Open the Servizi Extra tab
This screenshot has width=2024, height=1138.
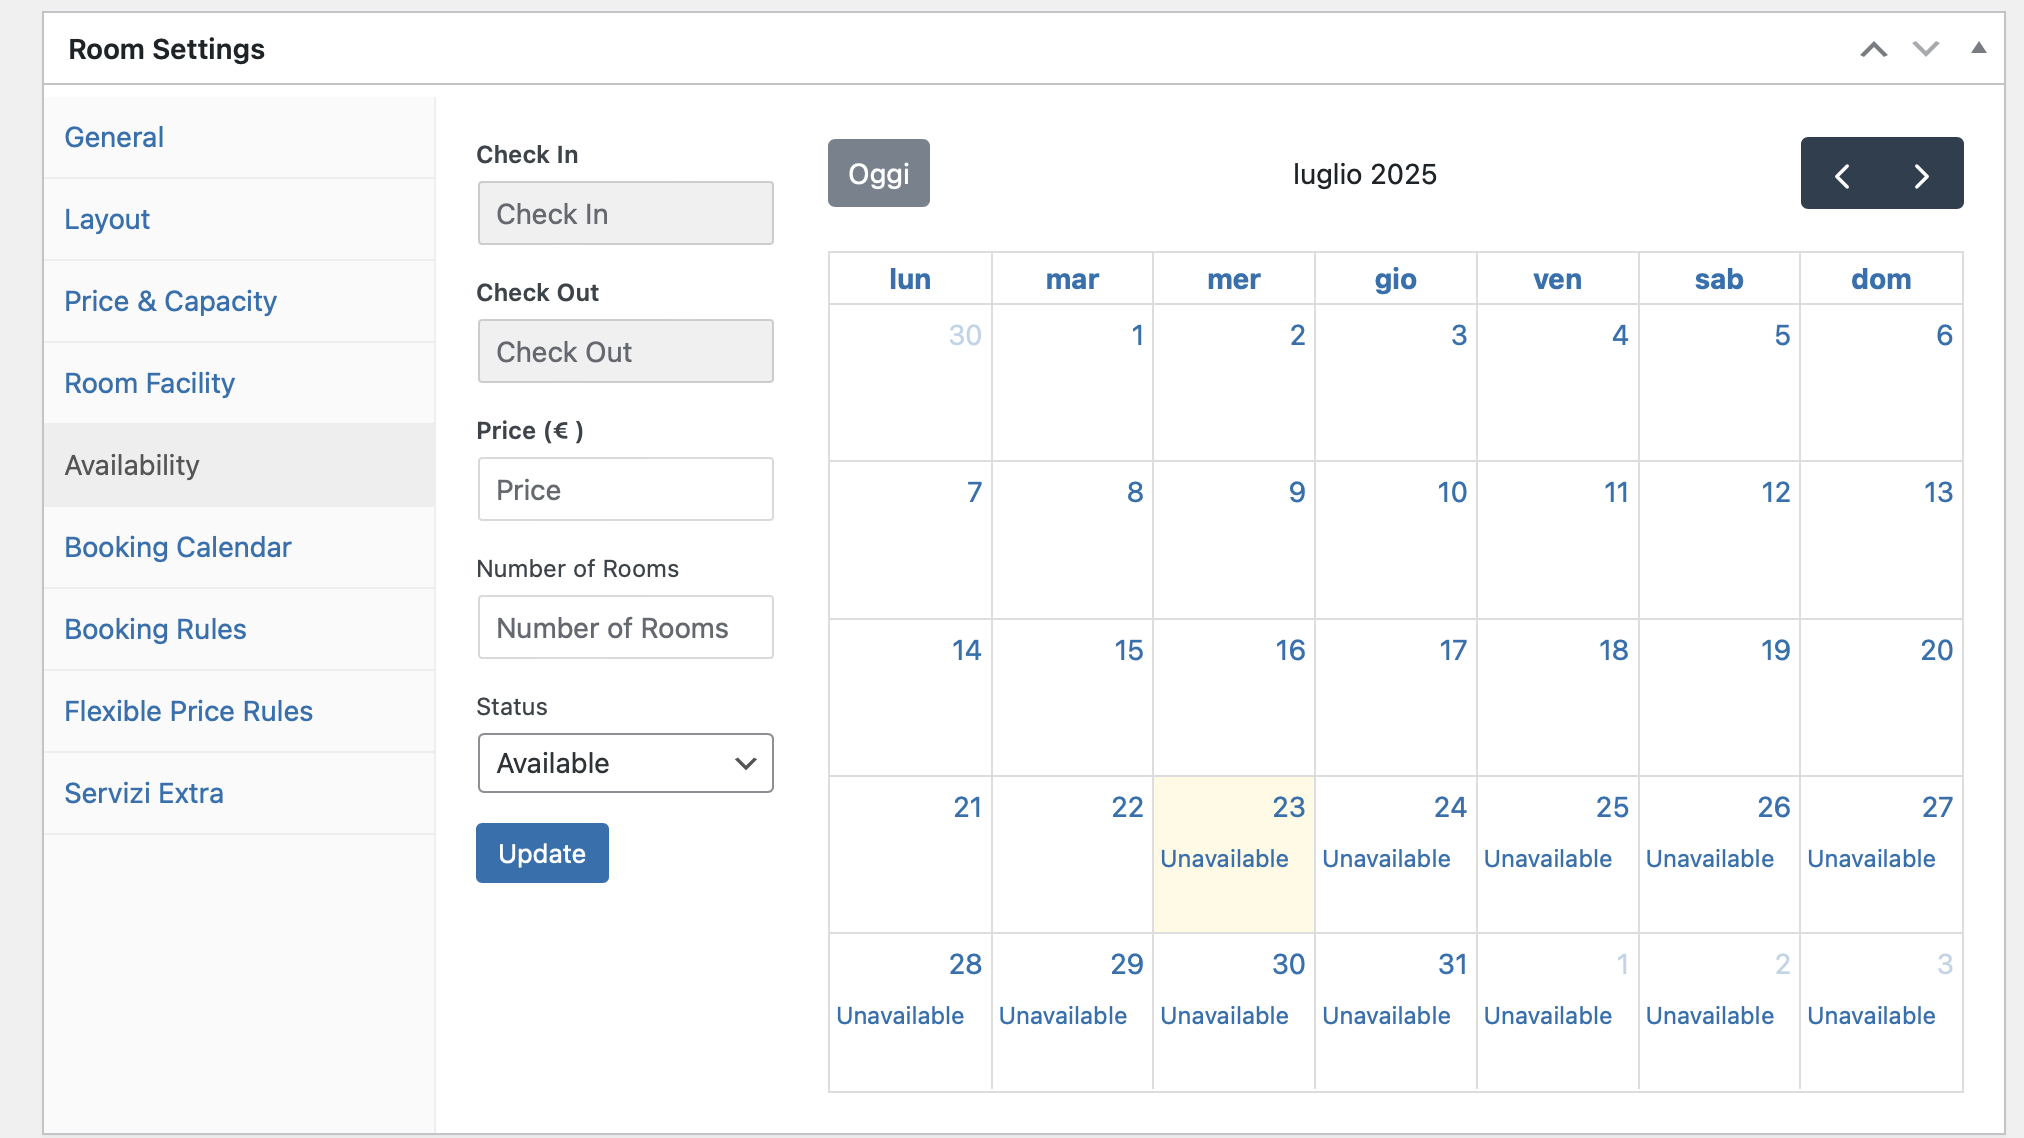click(x=239, y=794)
